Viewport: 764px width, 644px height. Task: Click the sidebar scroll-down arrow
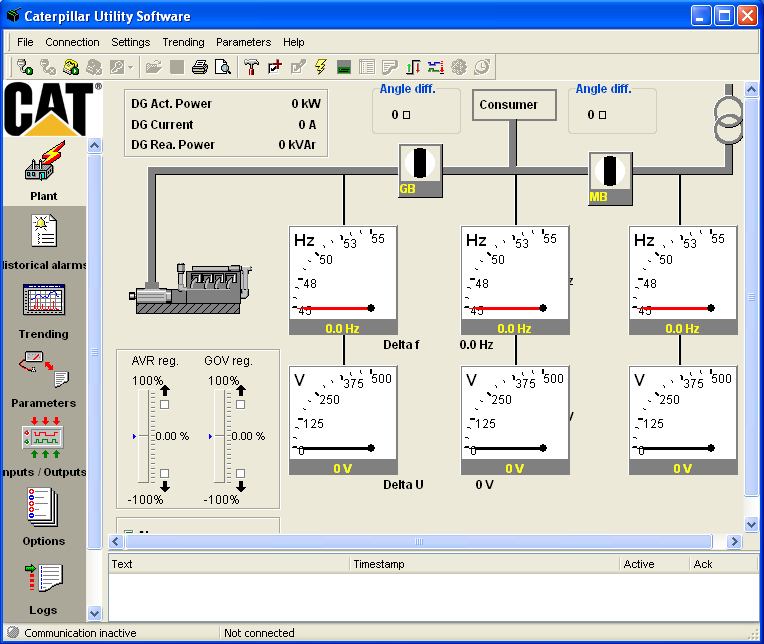pyautogui.click(x=95, y=613)
